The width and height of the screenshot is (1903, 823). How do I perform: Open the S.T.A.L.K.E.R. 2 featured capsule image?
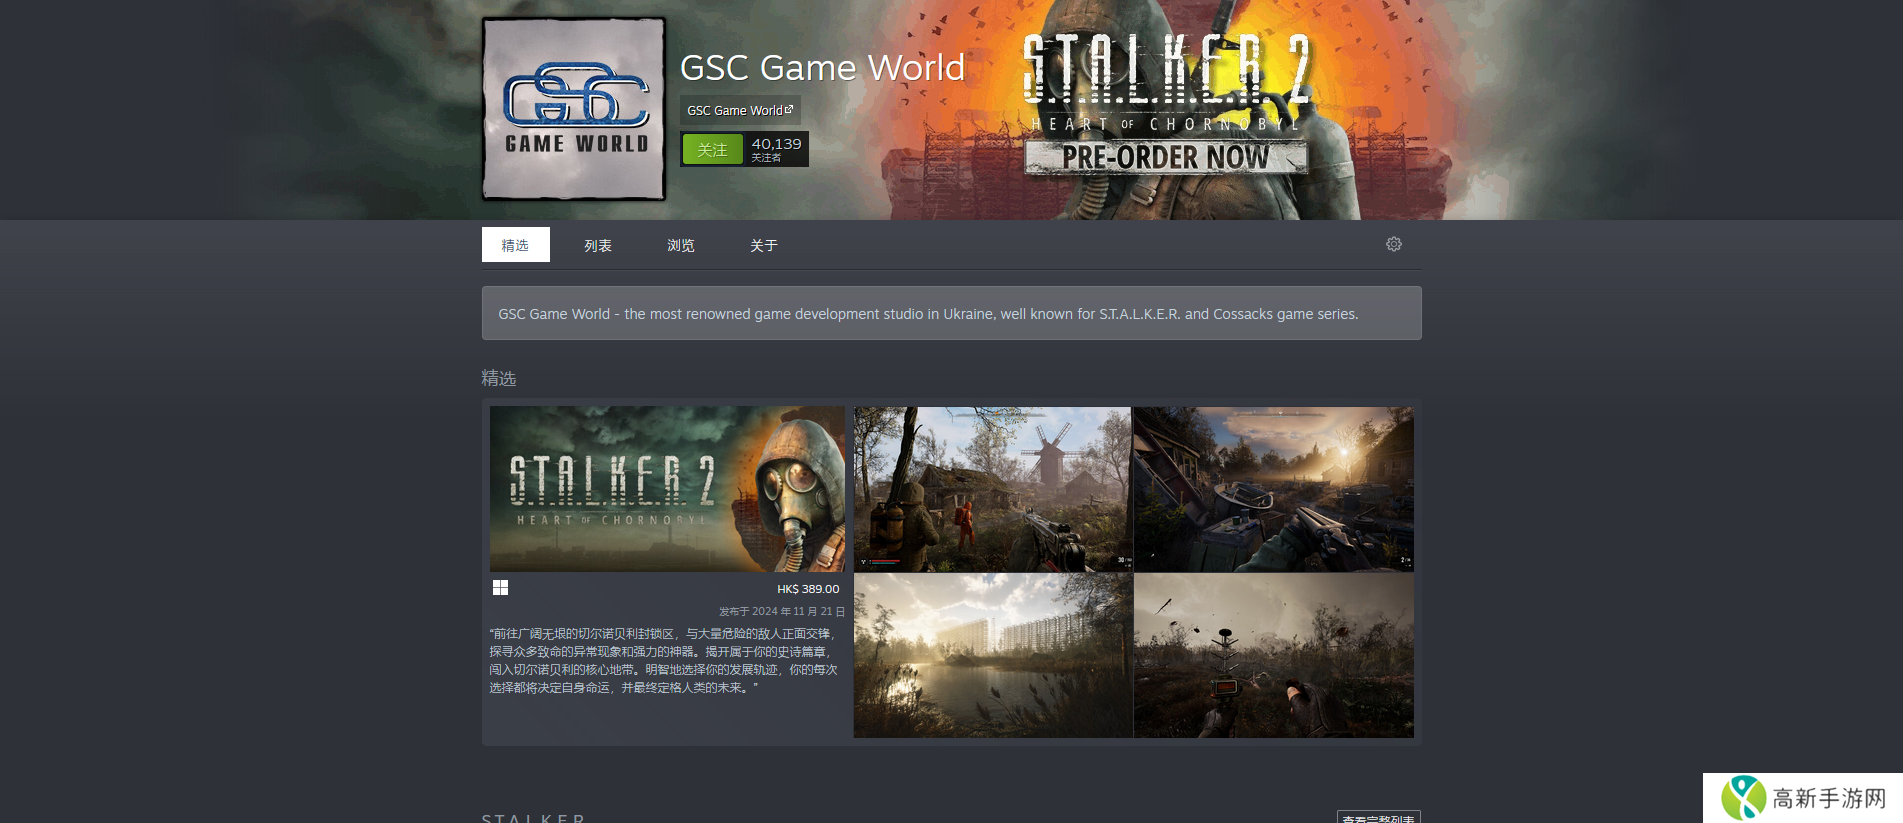(x=667, y=489)
